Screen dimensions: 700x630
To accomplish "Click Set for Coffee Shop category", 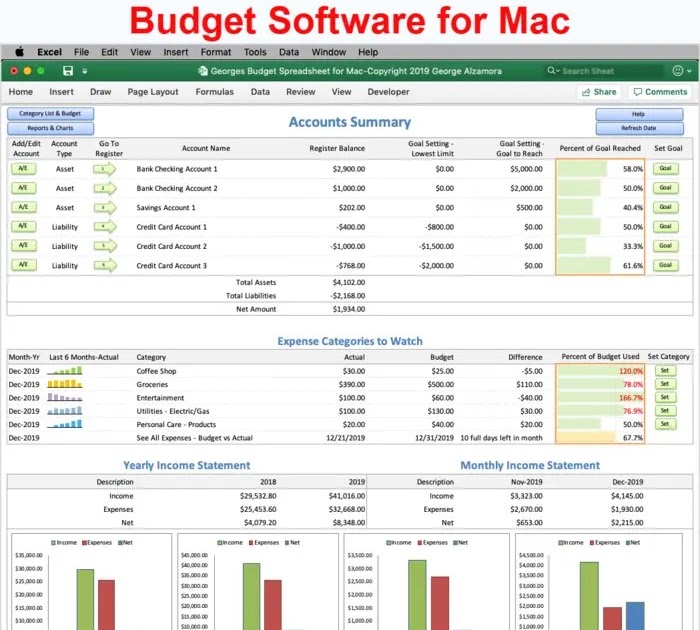I will (x=665, y=371).
